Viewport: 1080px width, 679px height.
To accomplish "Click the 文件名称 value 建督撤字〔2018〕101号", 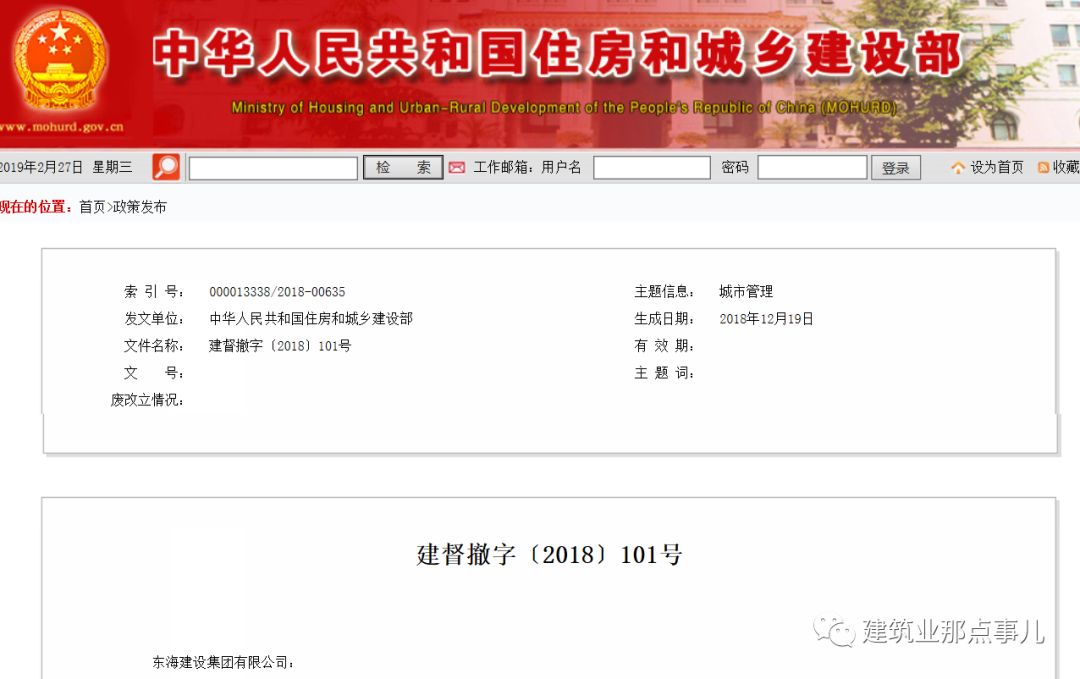I will click(x=280, y=346).
